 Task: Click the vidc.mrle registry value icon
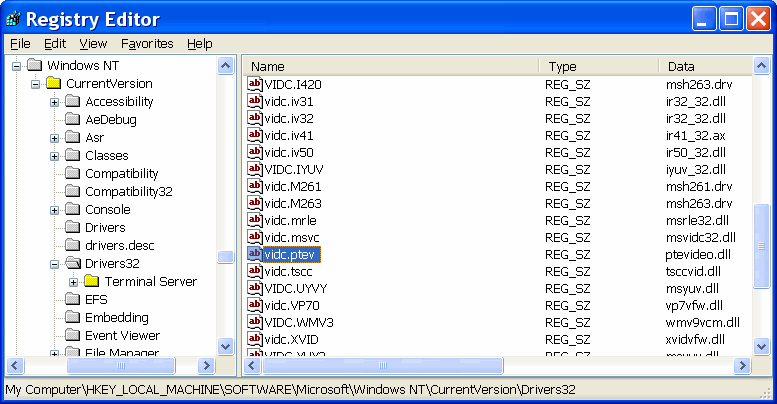tap(254, 220)
